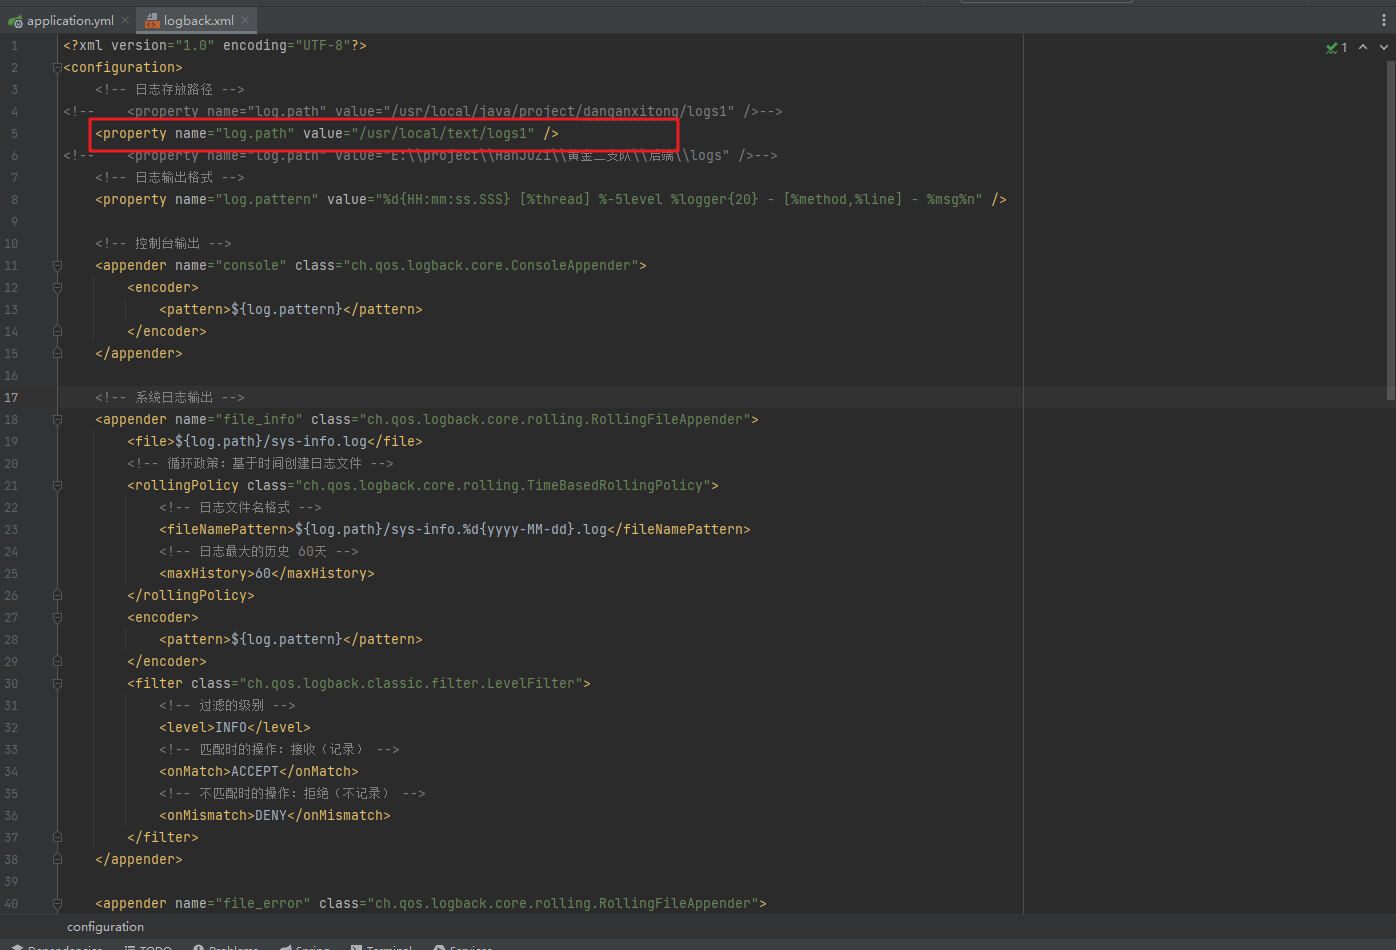Image resolution: width=1396 pixels, height=950 pixels.
Task: Open the inspections widget with green checkmark
Action: point(1337,47)
